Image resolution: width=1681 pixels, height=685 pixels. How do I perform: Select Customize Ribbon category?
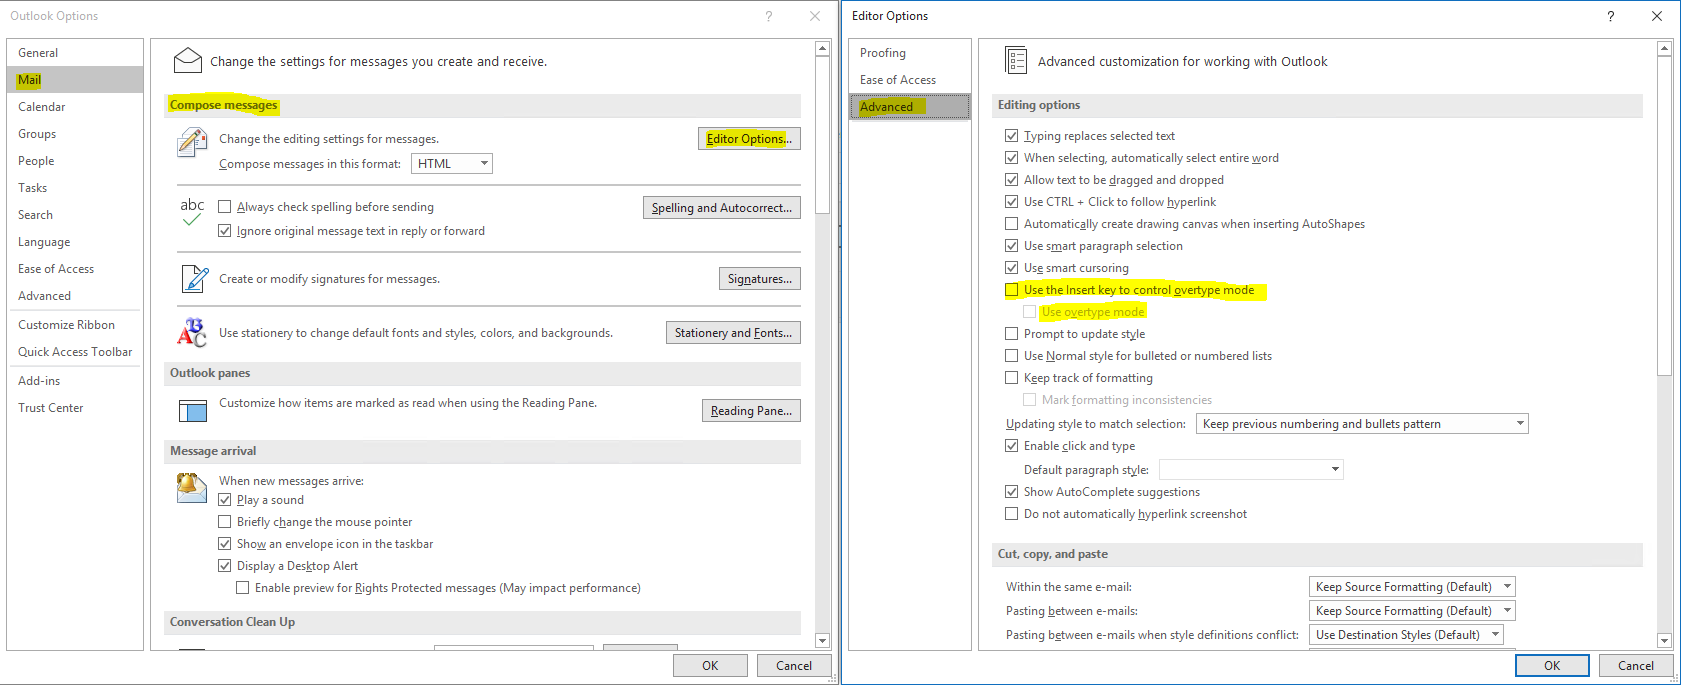75,325
